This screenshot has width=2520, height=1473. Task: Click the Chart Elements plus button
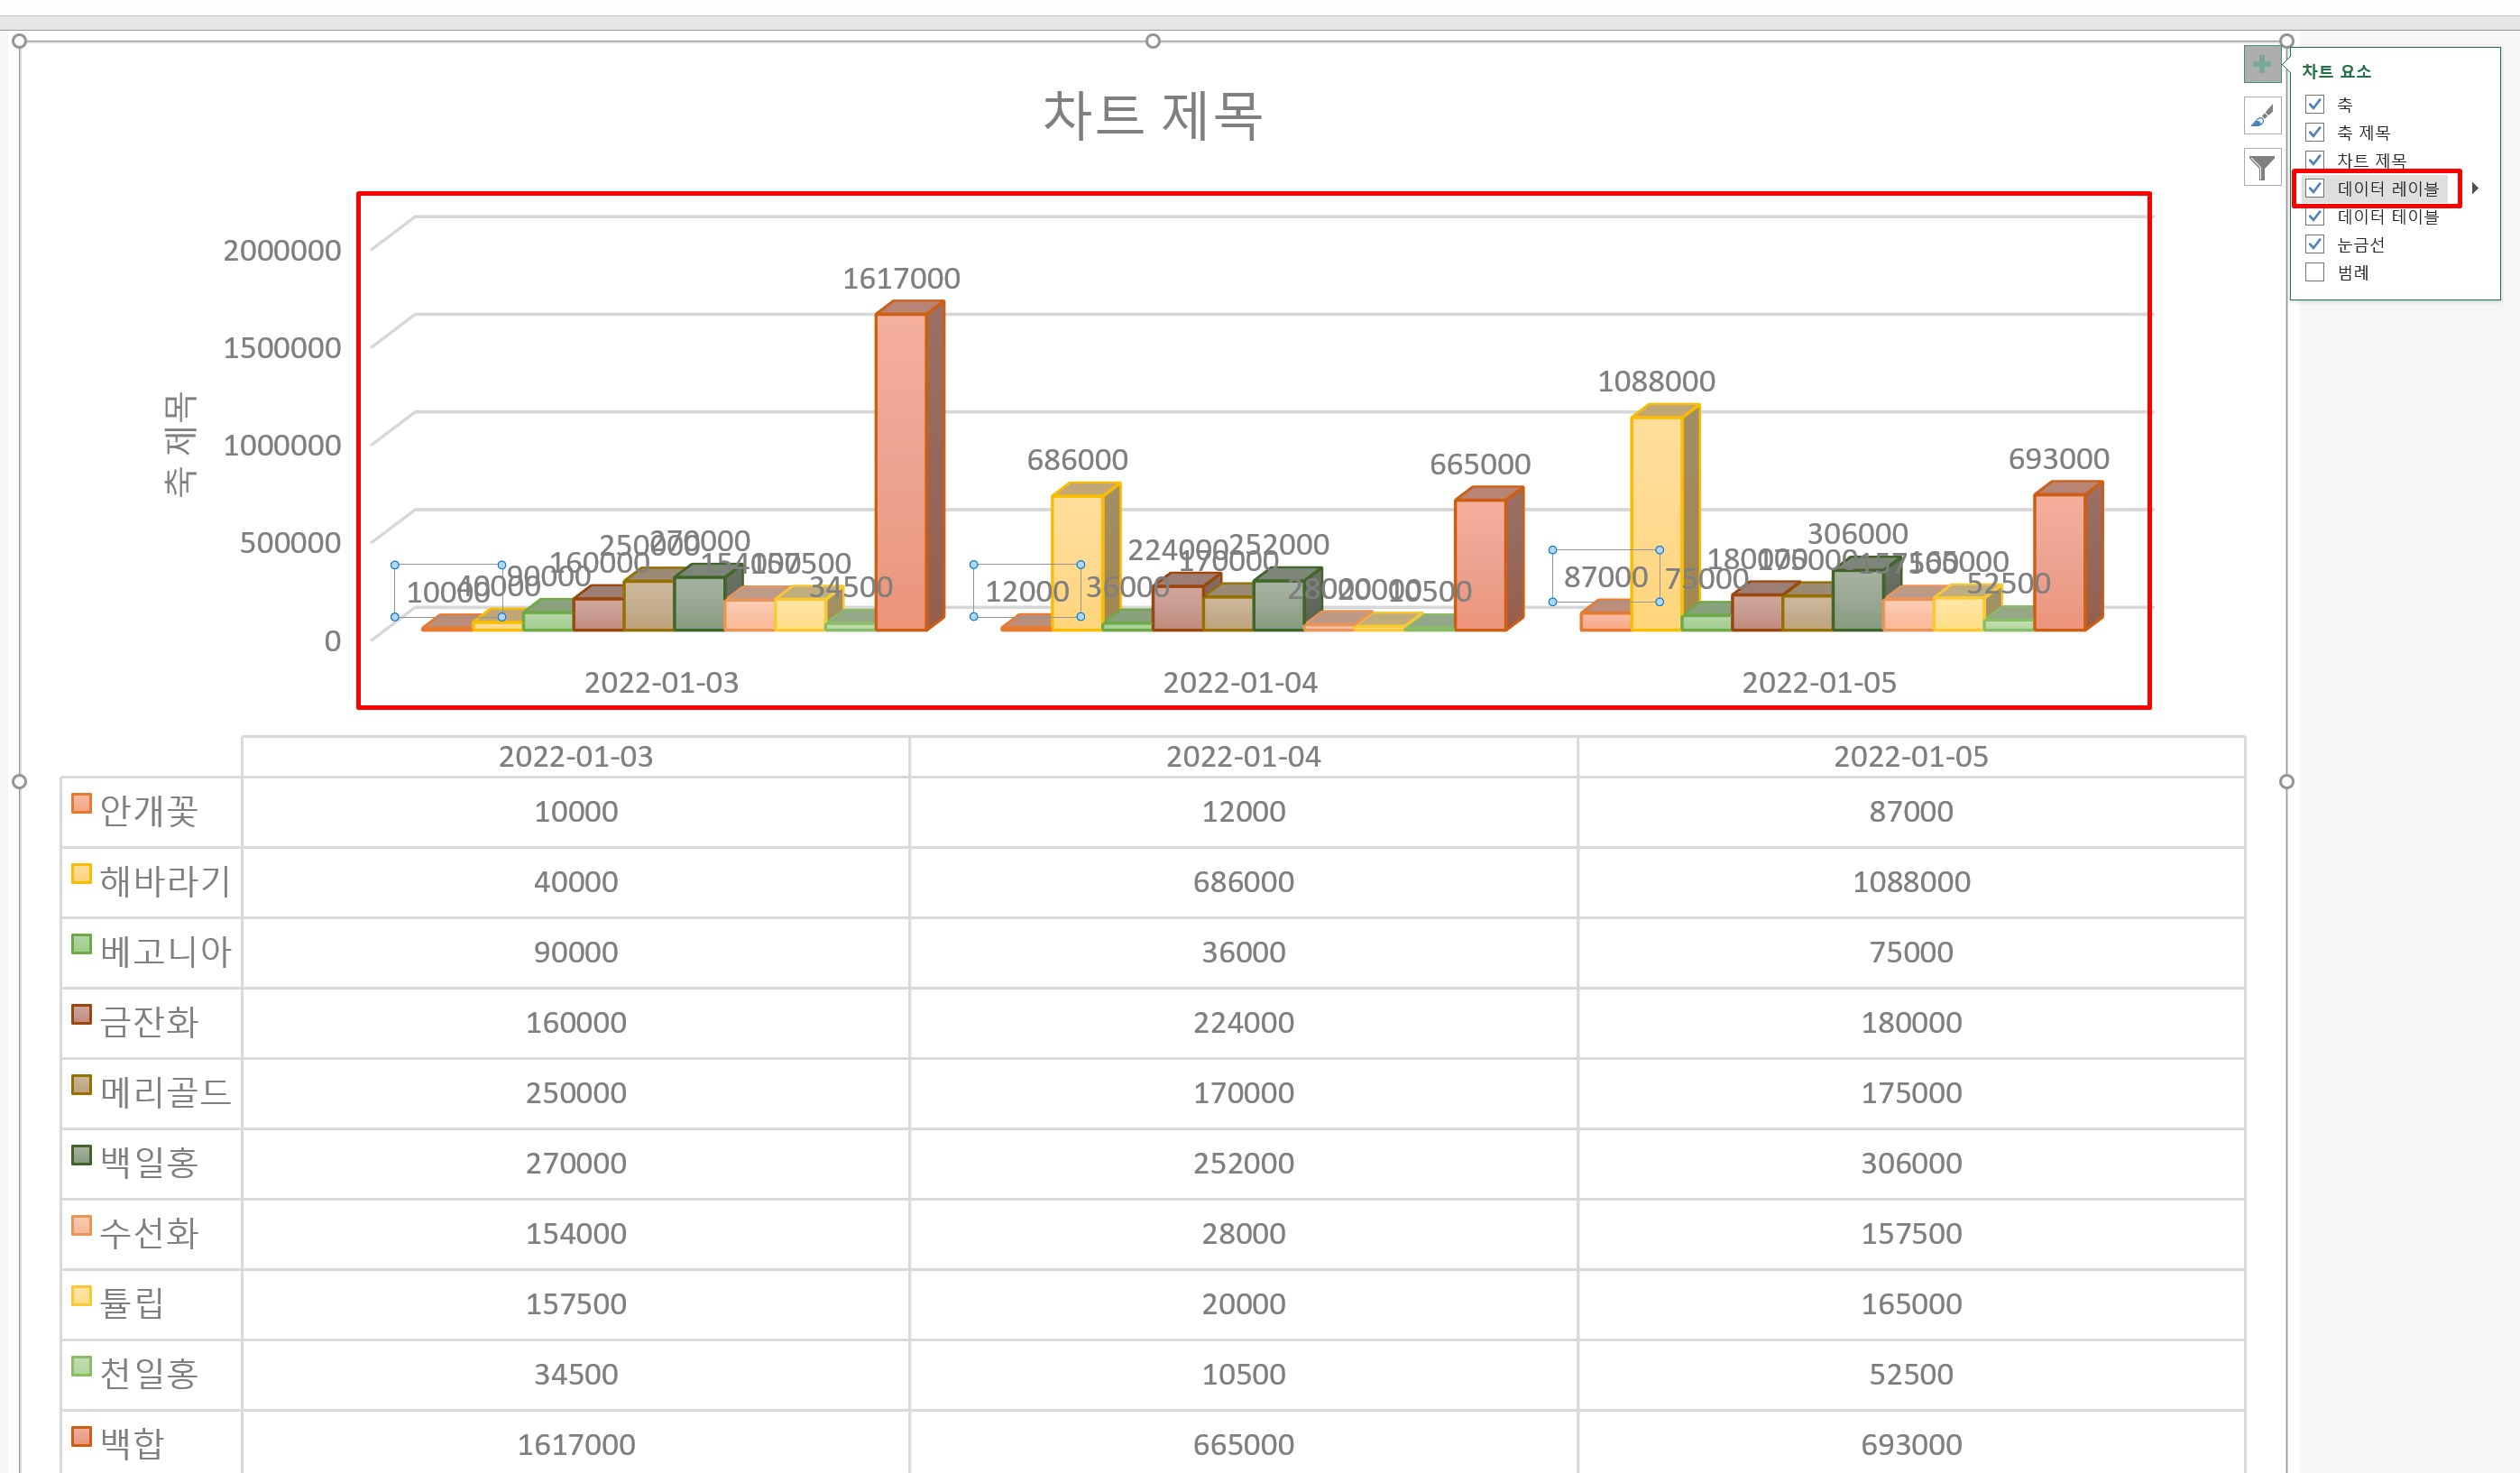[x=2261, y=65]
